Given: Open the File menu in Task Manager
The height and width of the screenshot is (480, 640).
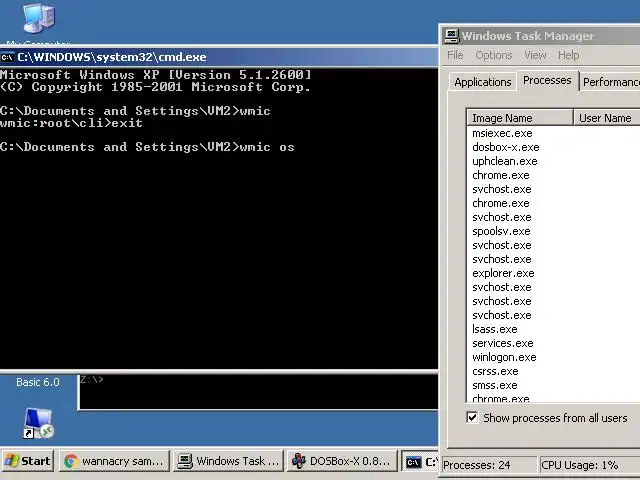Looking at the screenshot, I should [455, 55].
